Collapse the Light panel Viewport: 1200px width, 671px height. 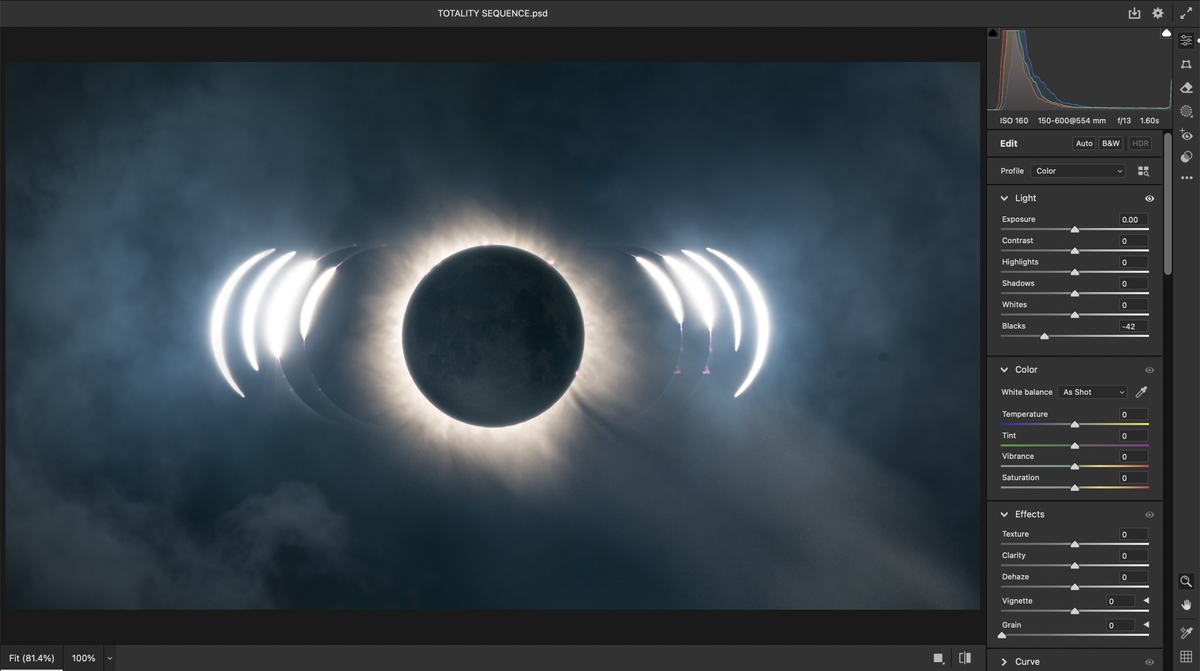pyautogui.click(x=1004, y=198)
